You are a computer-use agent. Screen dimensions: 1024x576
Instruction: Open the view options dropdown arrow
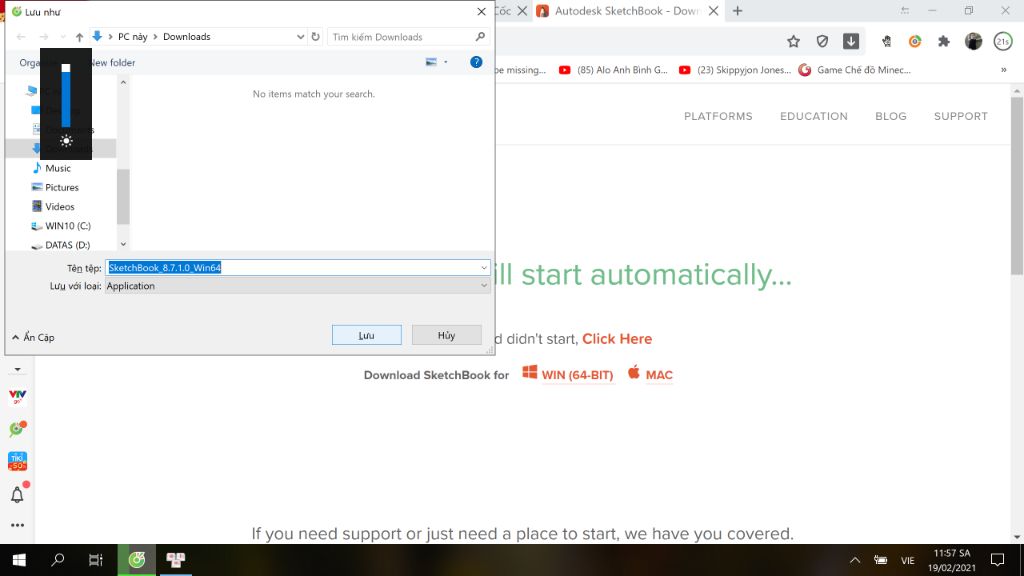tap(446, 62)
